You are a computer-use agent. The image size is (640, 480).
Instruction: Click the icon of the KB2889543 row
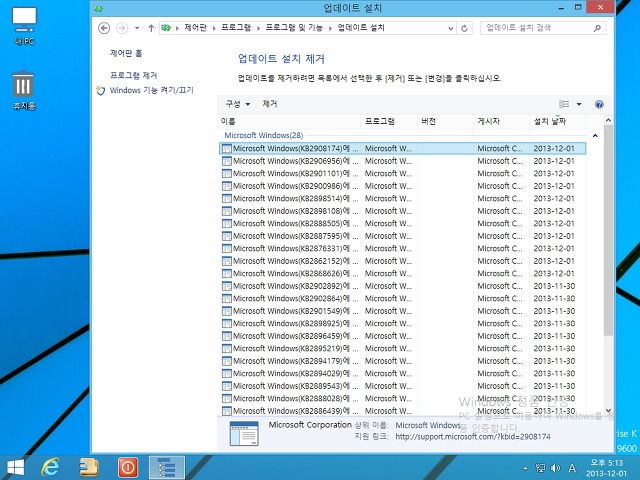tap(227, 386)
